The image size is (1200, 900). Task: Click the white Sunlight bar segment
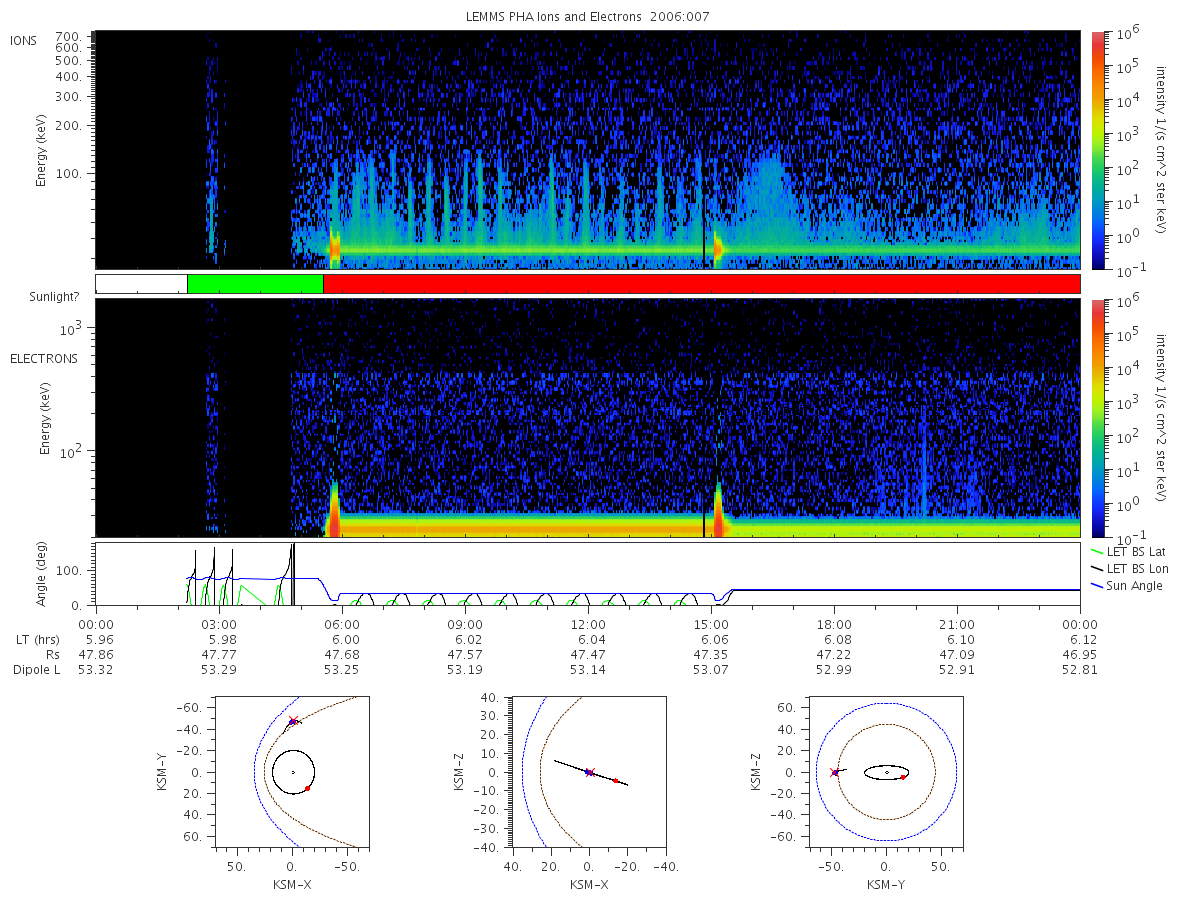tap(141, 284)
